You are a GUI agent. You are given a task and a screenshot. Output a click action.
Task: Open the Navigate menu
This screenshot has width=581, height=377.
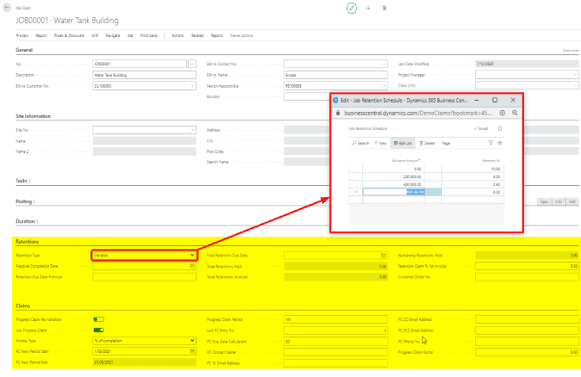tap(113, 36)
